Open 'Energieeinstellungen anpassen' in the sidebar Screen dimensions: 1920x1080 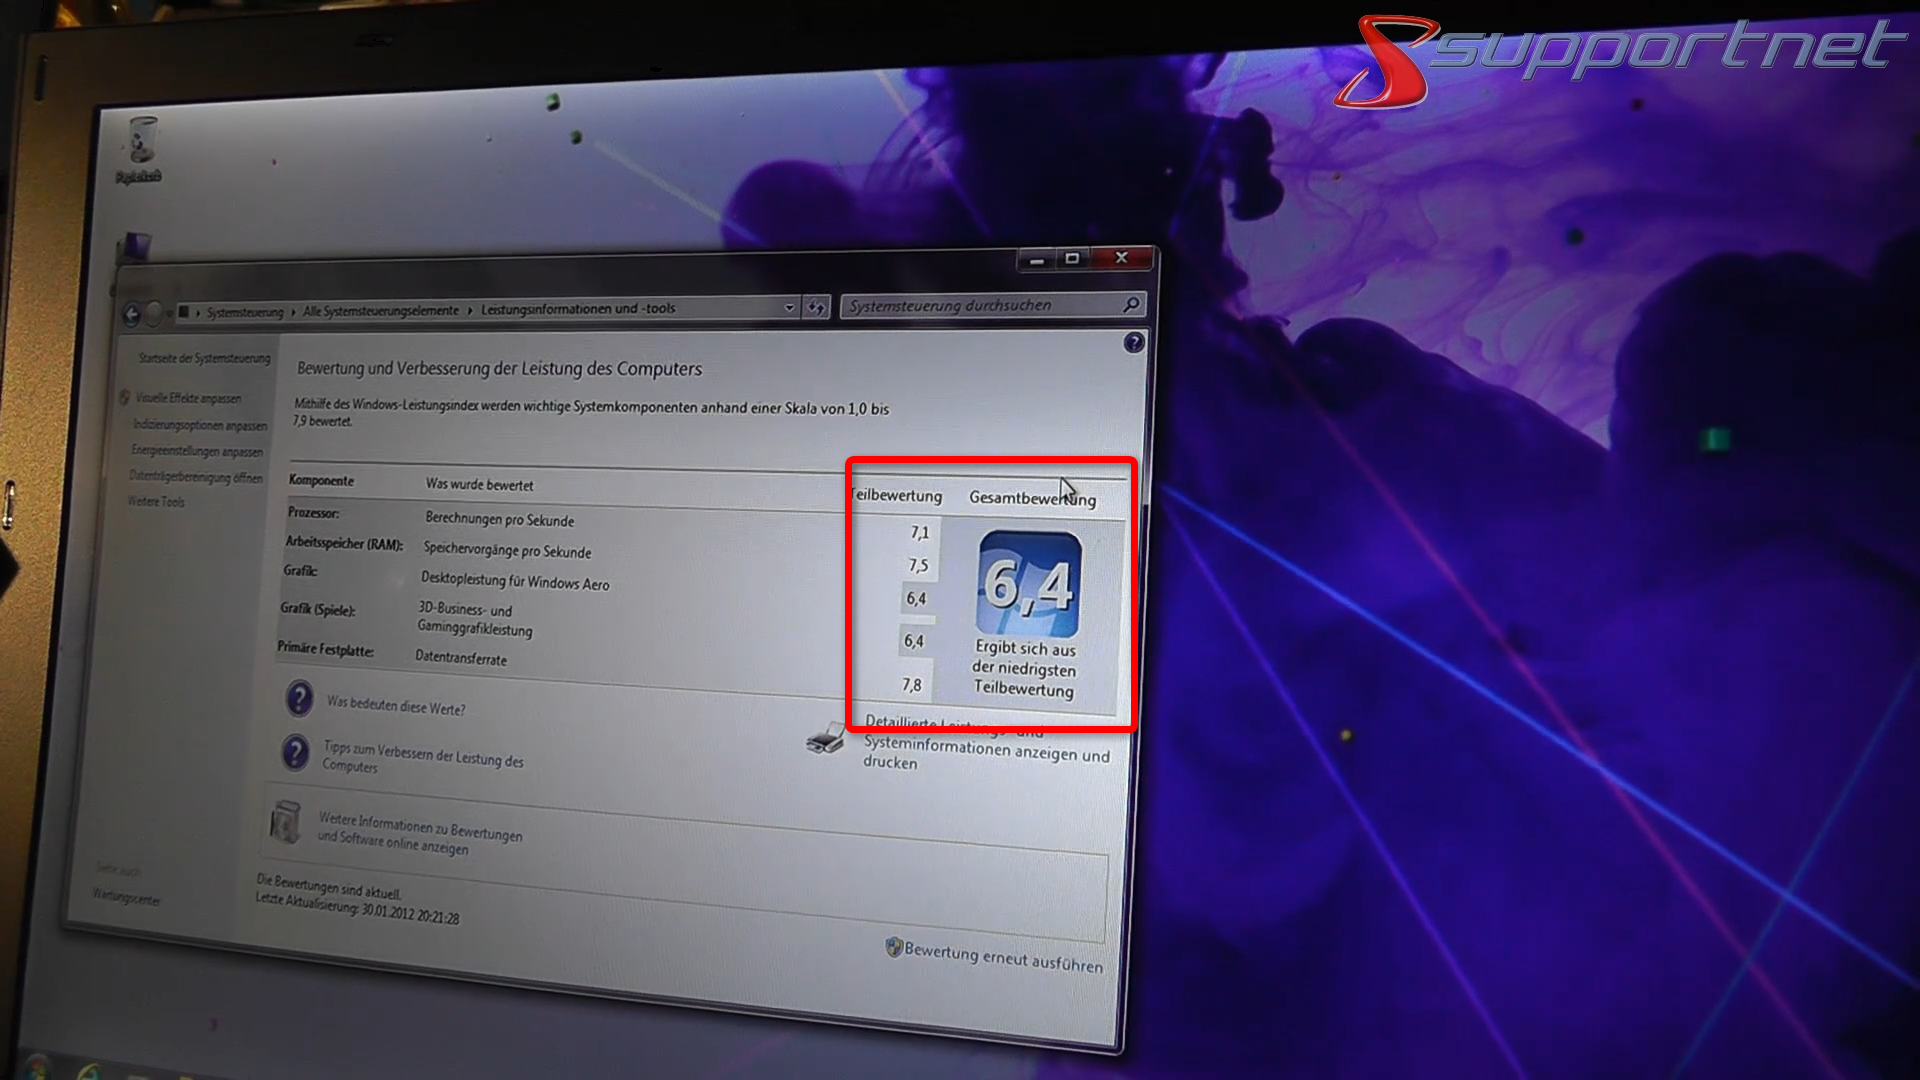click(x=197, y=451)
